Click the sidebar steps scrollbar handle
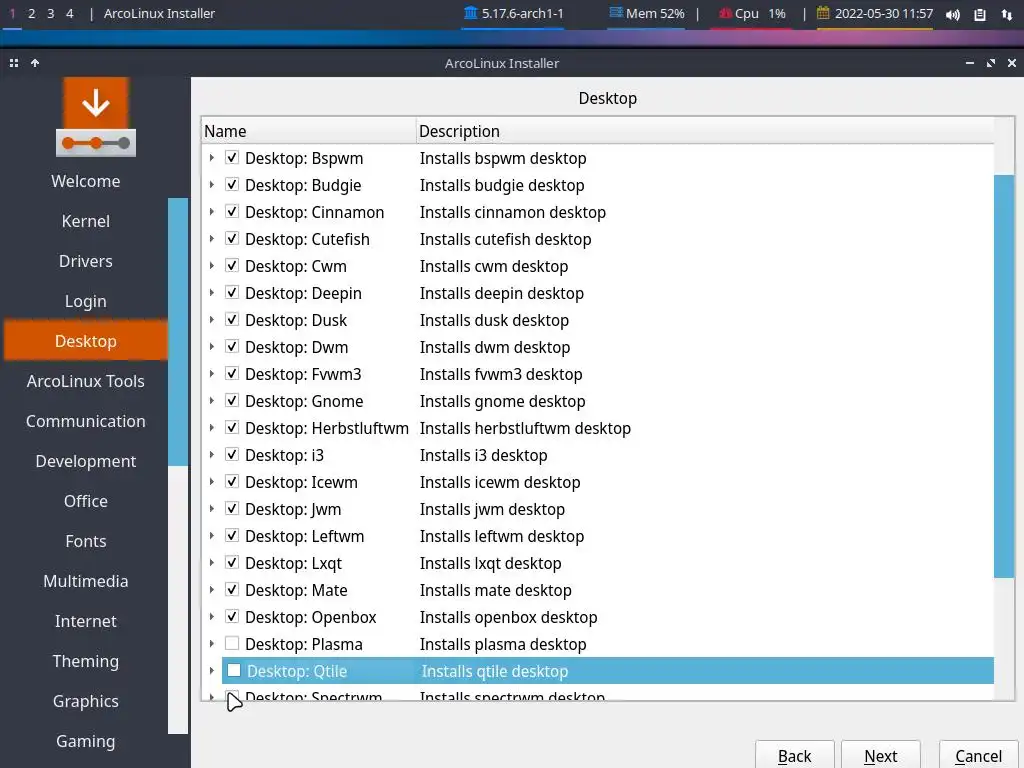This screenshot has height=768, width=1024. pos(178,332)
